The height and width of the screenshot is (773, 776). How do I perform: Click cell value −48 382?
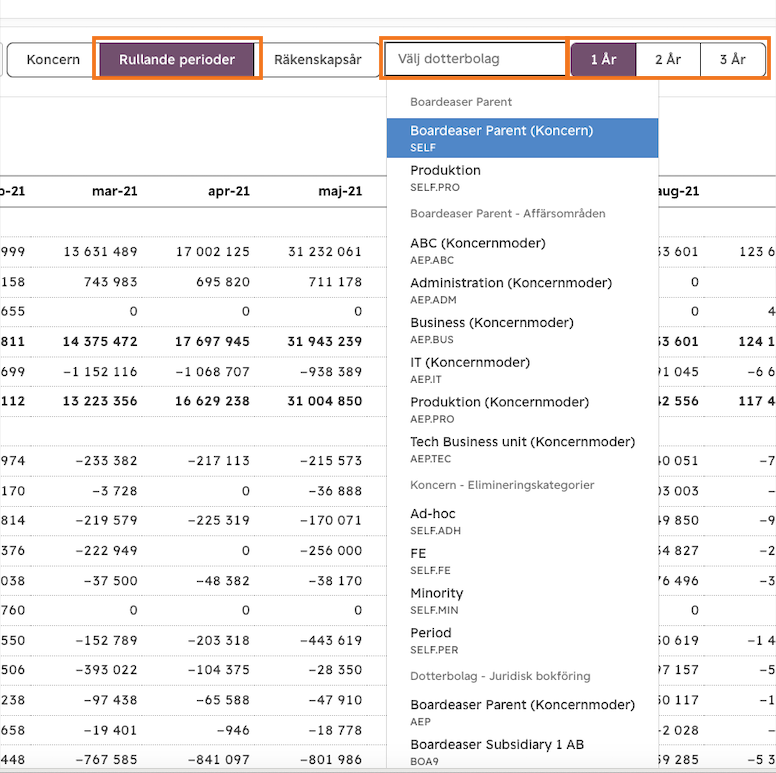(223, 581)
